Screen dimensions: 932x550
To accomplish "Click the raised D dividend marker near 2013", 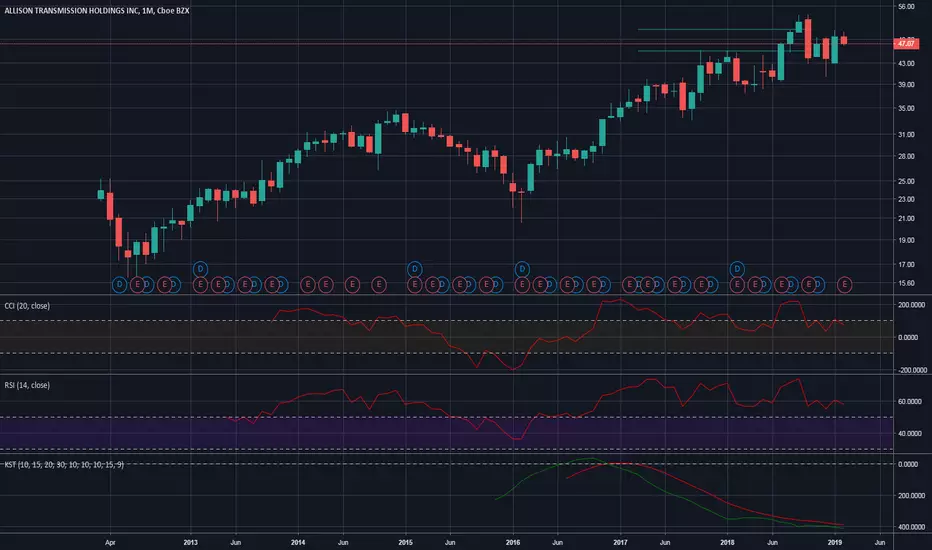I will [200, 269].
